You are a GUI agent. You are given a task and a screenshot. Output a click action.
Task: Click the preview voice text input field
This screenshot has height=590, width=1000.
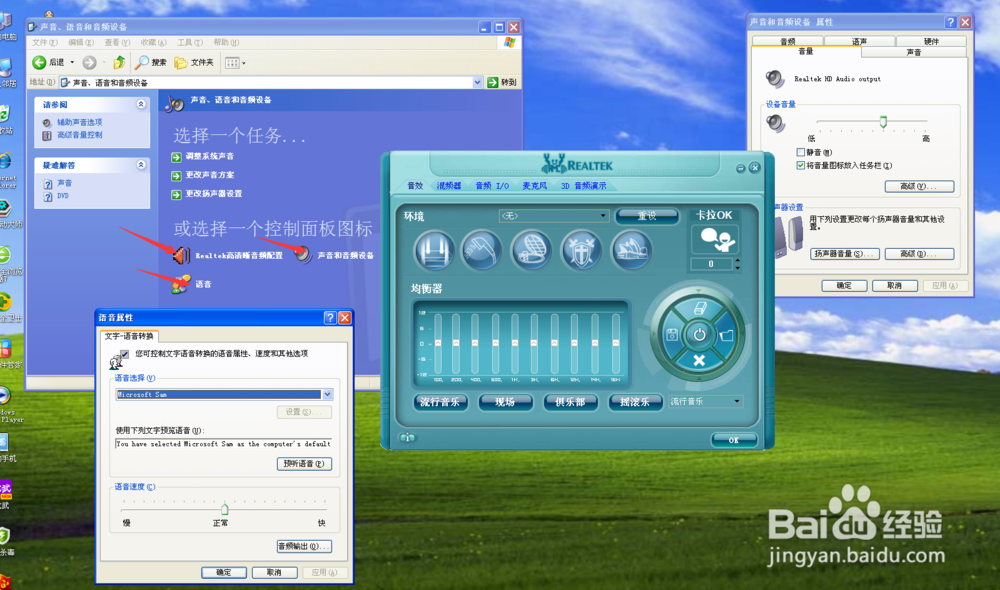tap(224, 443)
